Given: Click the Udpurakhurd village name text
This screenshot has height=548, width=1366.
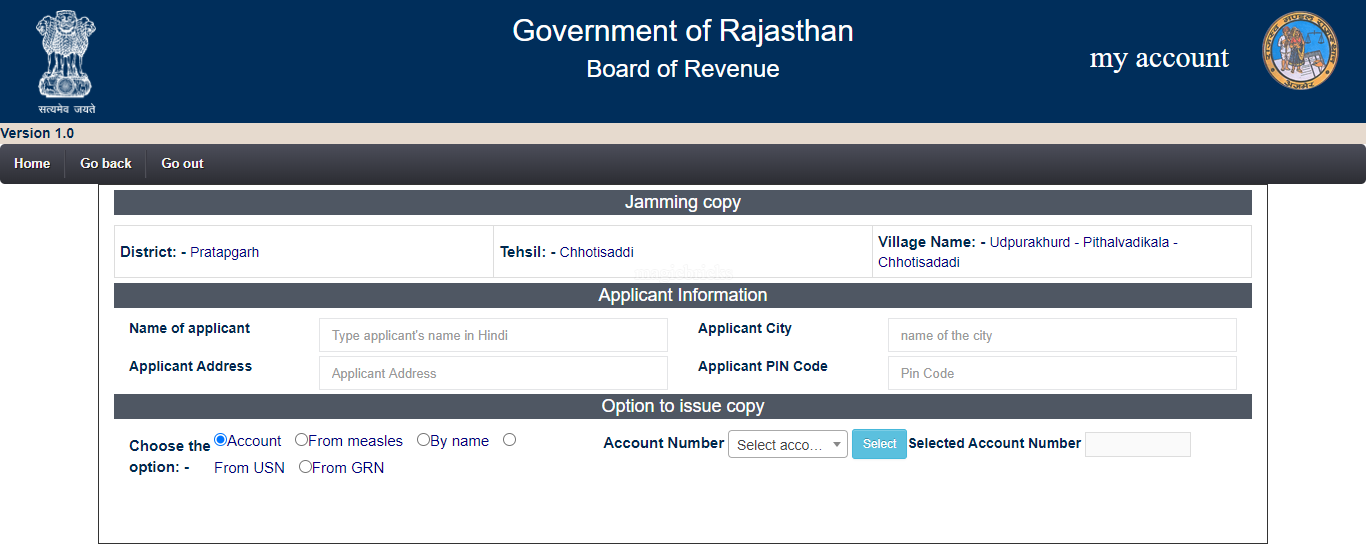Looking at the screenshot, I should pyautogui.click(x=1029, y=242).
